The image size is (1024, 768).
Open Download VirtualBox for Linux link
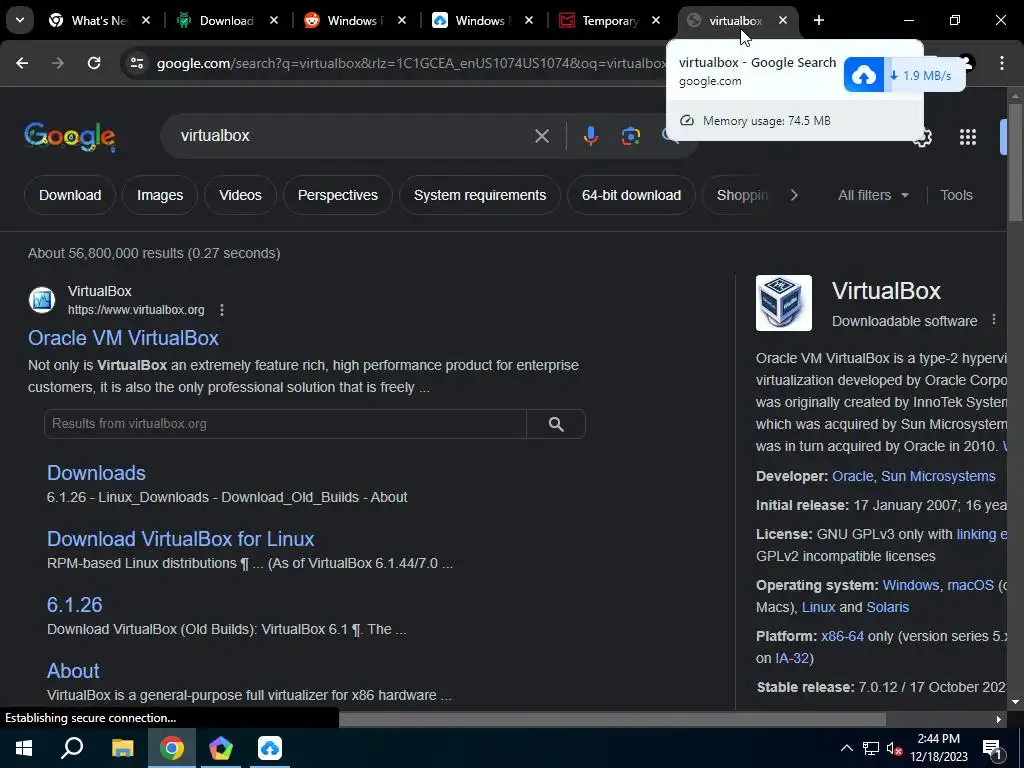pyautogui.click(x=180, y=539)
